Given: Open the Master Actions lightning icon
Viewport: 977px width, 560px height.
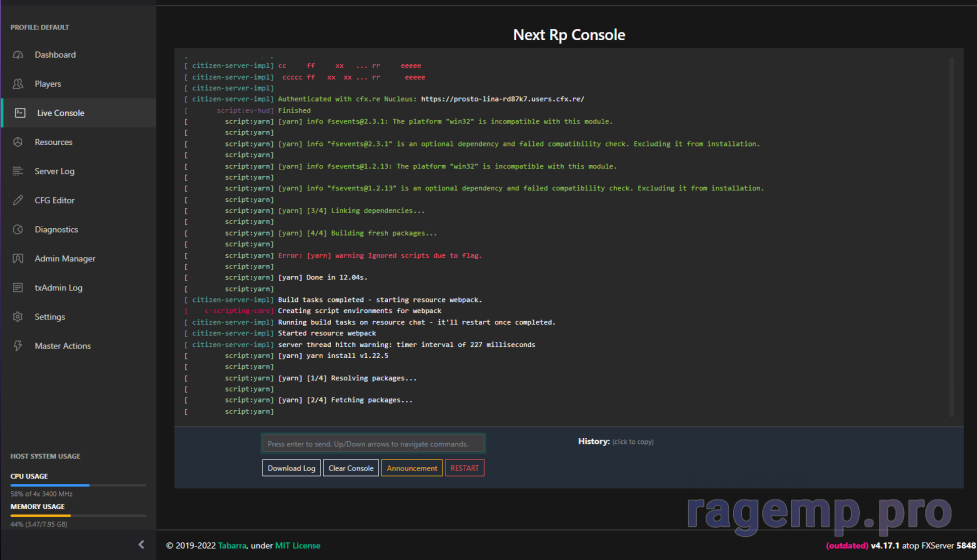Looking at the screenshot, I should point(18,346).
